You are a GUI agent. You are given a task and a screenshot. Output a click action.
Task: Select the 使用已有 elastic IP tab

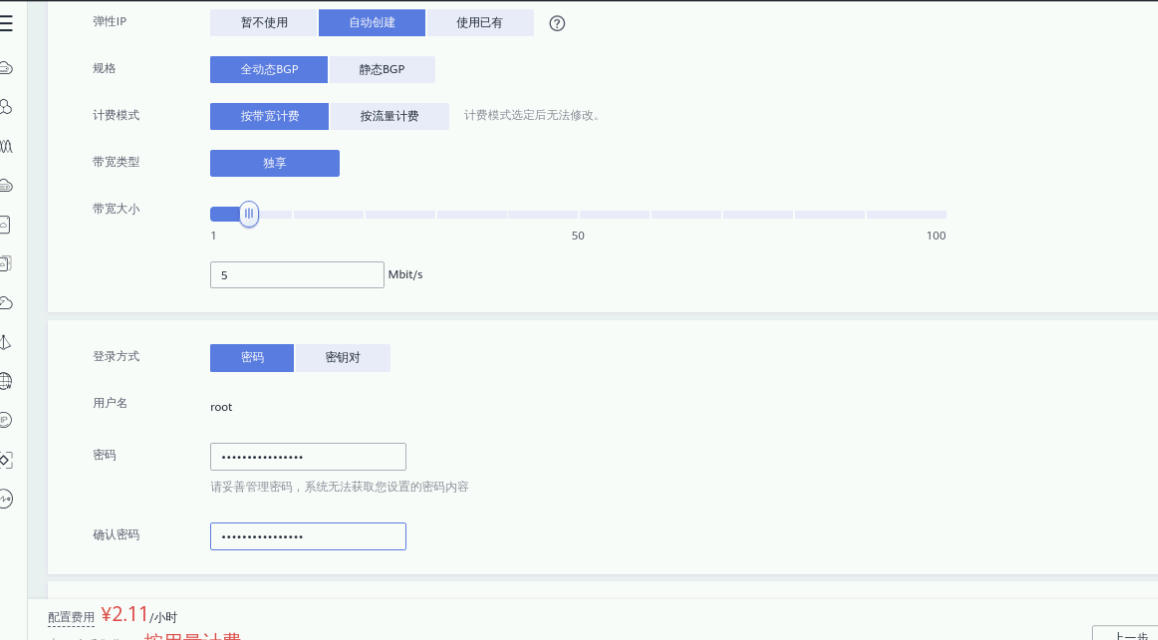(x=480, y=22)
